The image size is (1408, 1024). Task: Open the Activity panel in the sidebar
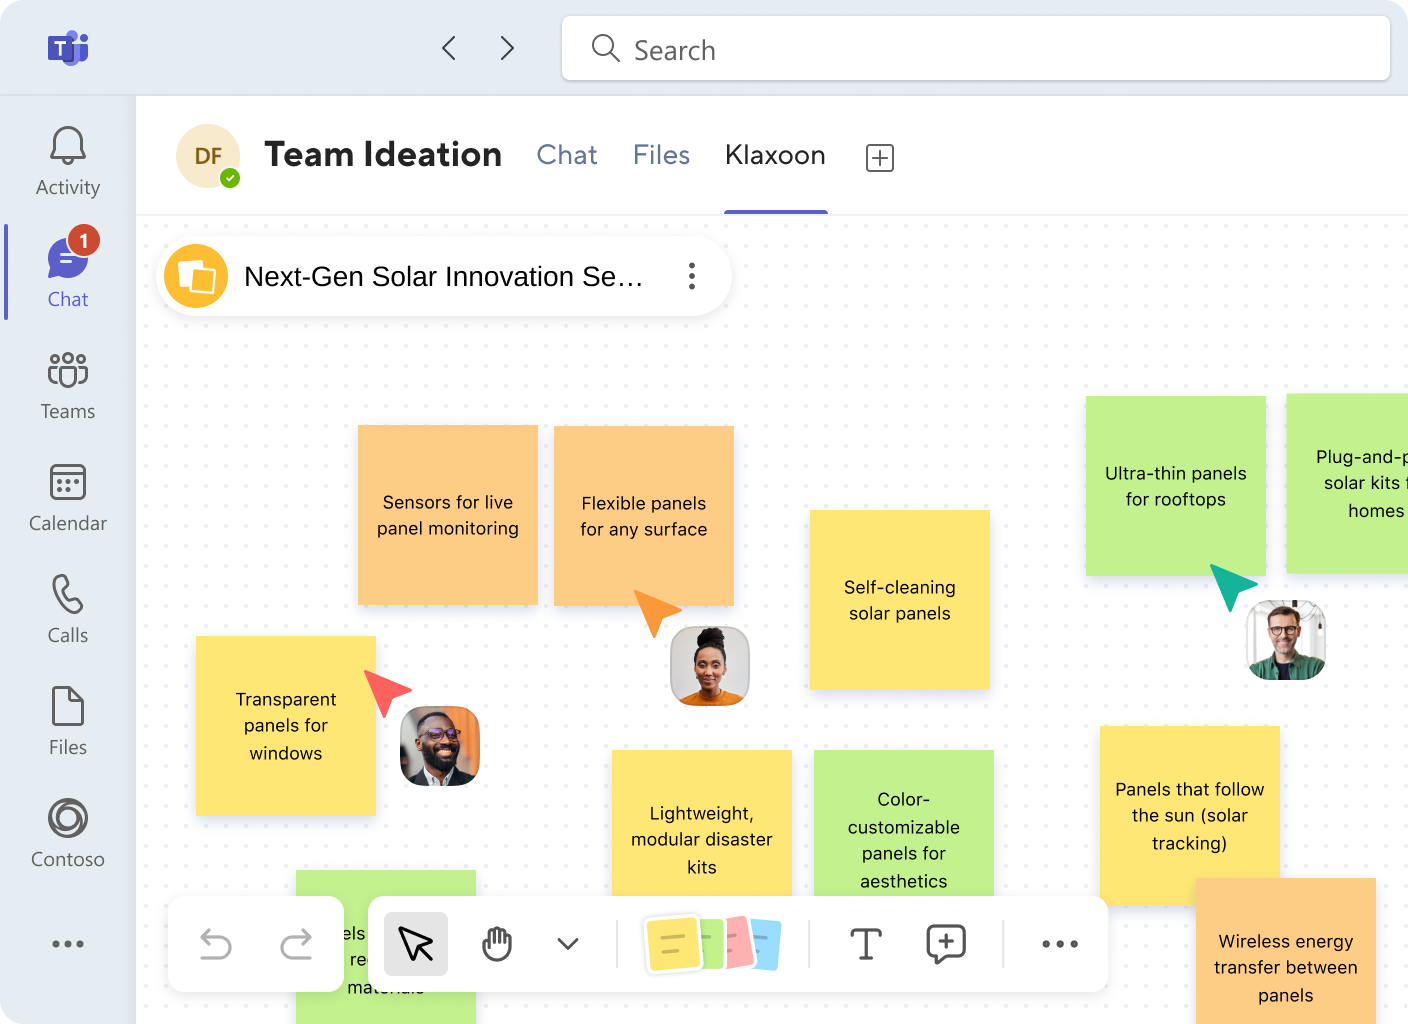click(x=67, y=160)
